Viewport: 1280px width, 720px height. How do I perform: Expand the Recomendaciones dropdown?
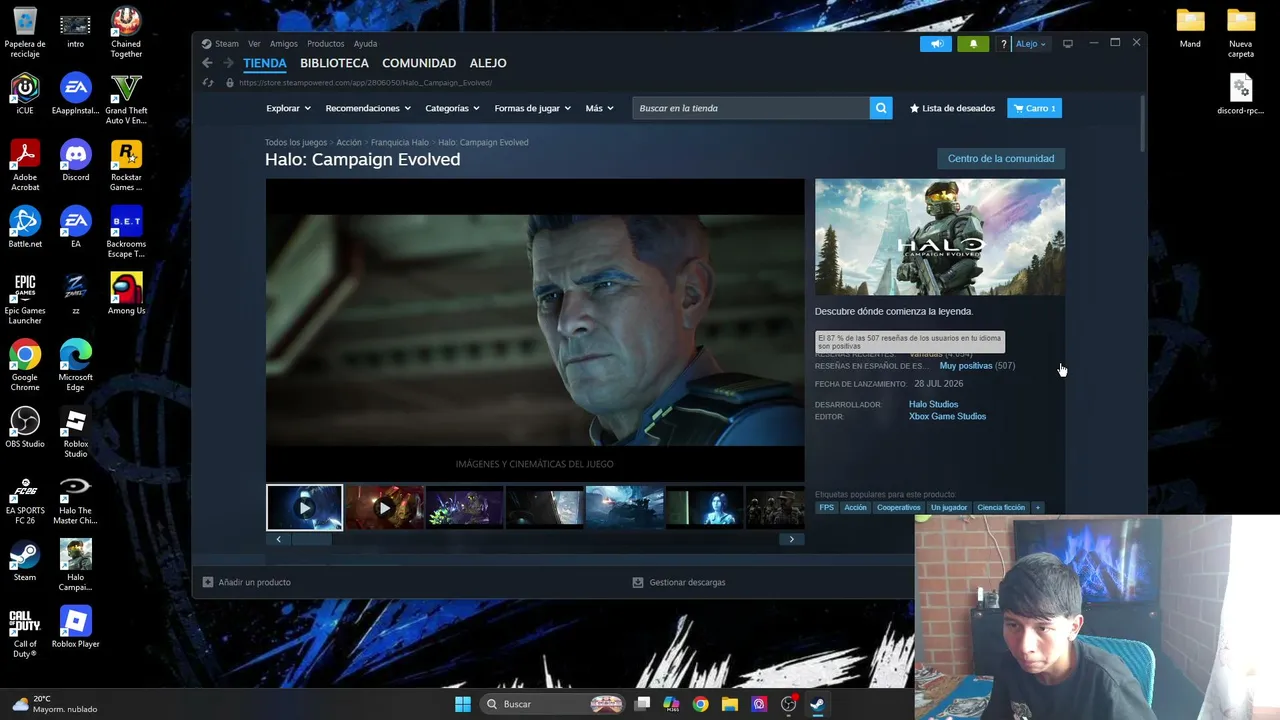[368, 108]
